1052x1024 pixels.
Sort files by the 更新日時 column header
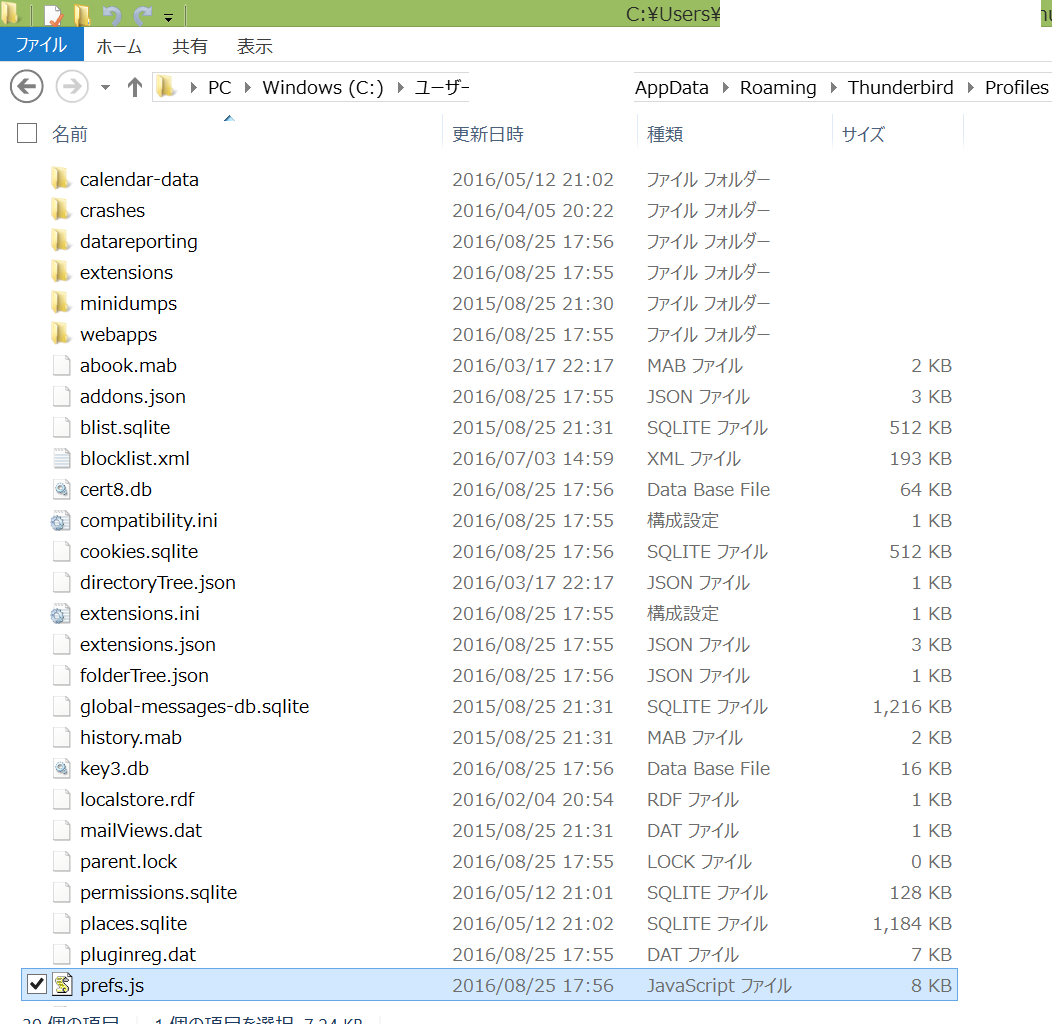(x=488, y=134)
